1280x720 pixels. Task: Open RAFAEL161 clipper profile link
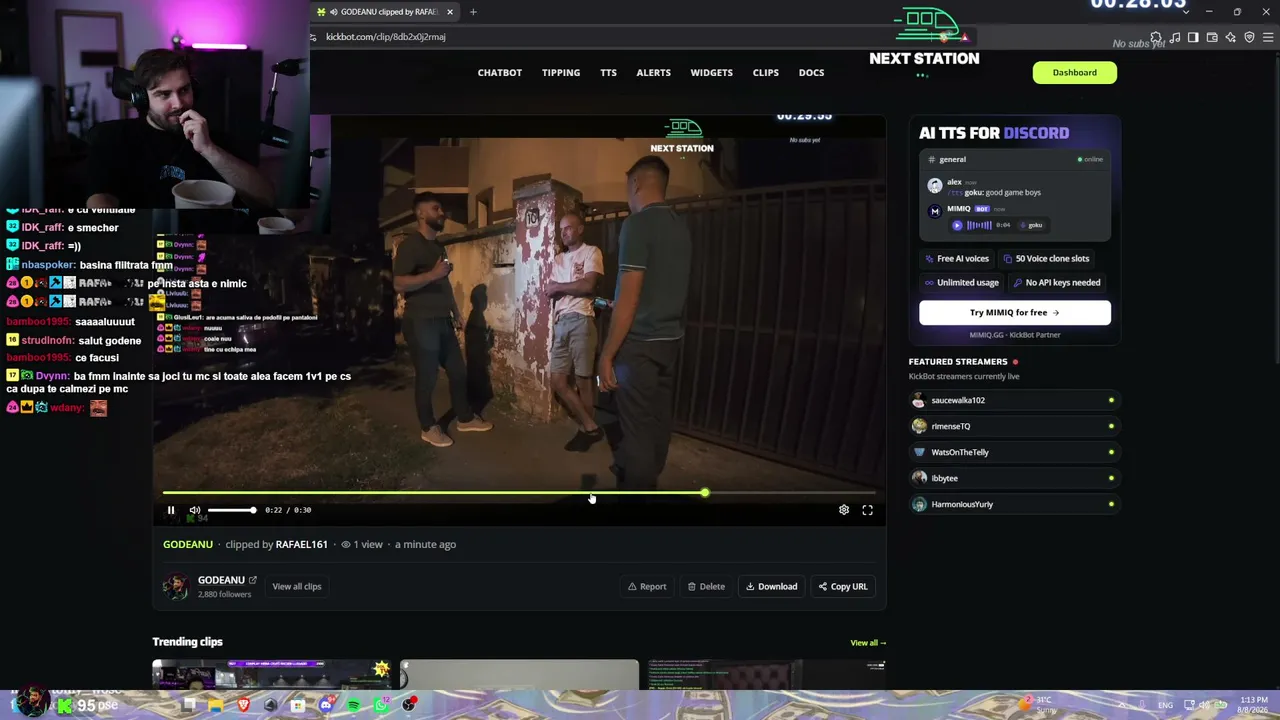pos(302,545)
